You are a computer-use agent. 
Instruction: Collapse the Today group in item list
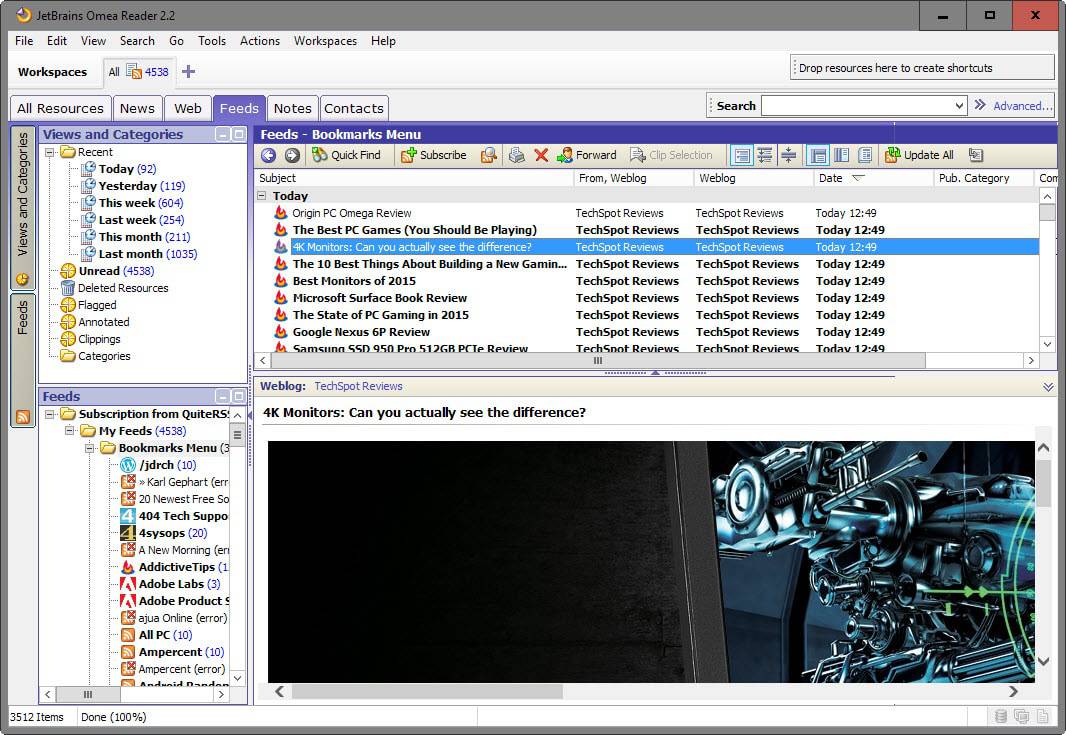(262, 196)
